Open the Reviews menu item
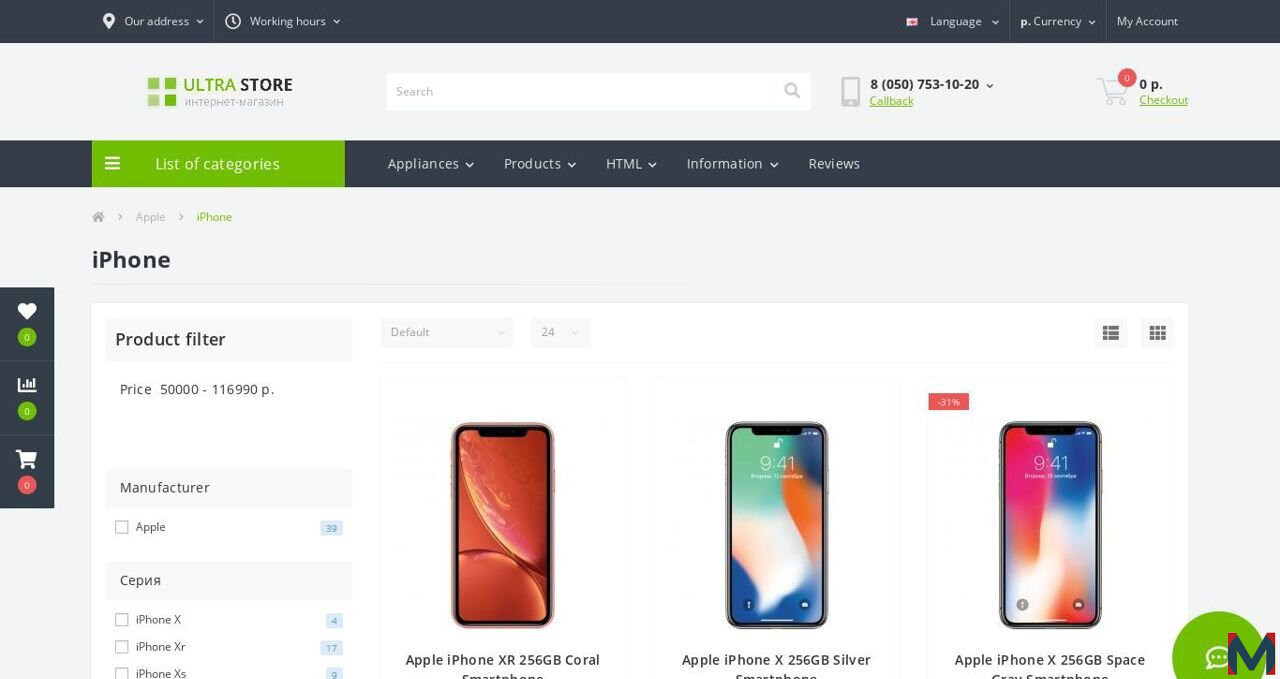Screen dimensions: 1280x679 click(x=834, y=164)
